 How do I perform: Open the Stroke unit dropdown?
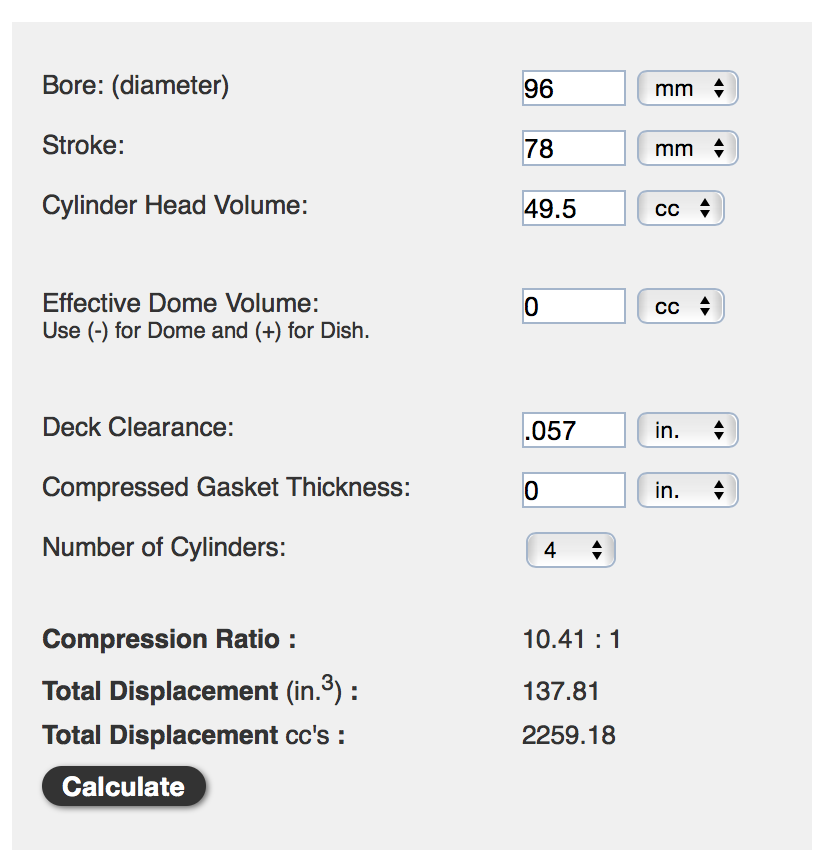[688, 149]
